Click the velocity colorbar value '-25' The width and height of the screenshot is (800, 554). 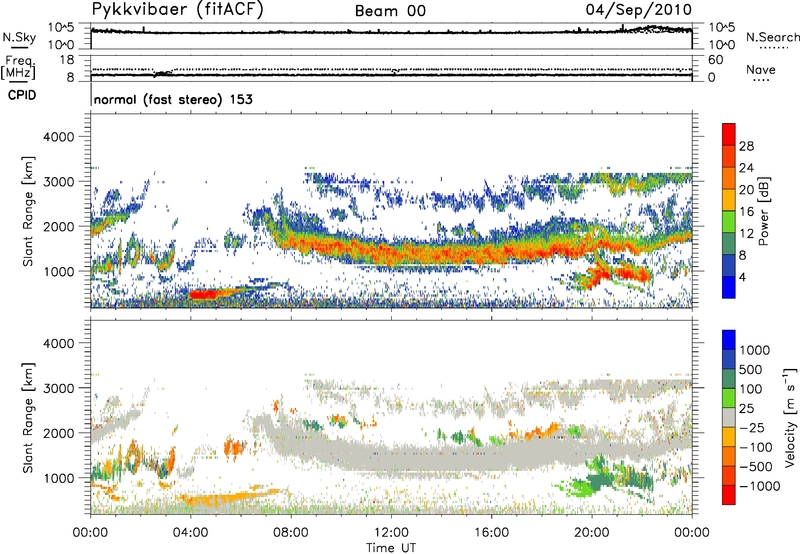(x=753, y=427)
